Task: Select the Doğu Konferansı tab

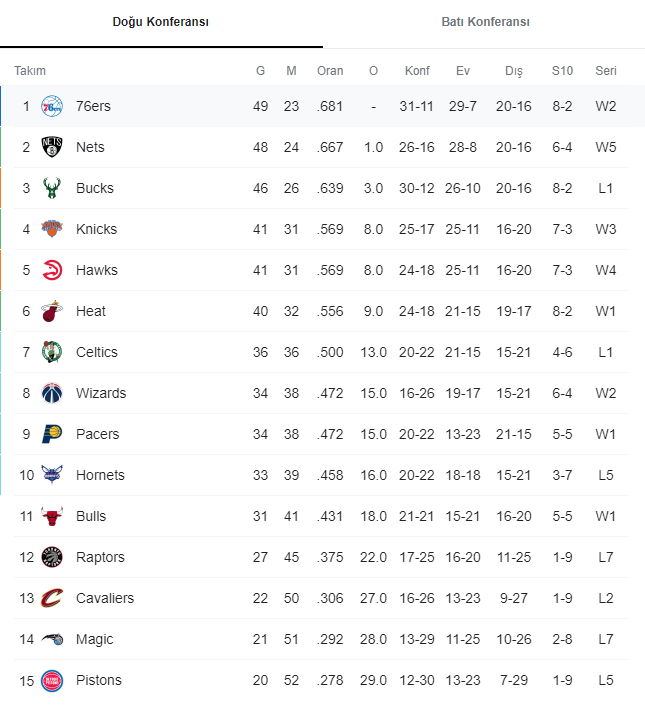Action: [161, 22]
